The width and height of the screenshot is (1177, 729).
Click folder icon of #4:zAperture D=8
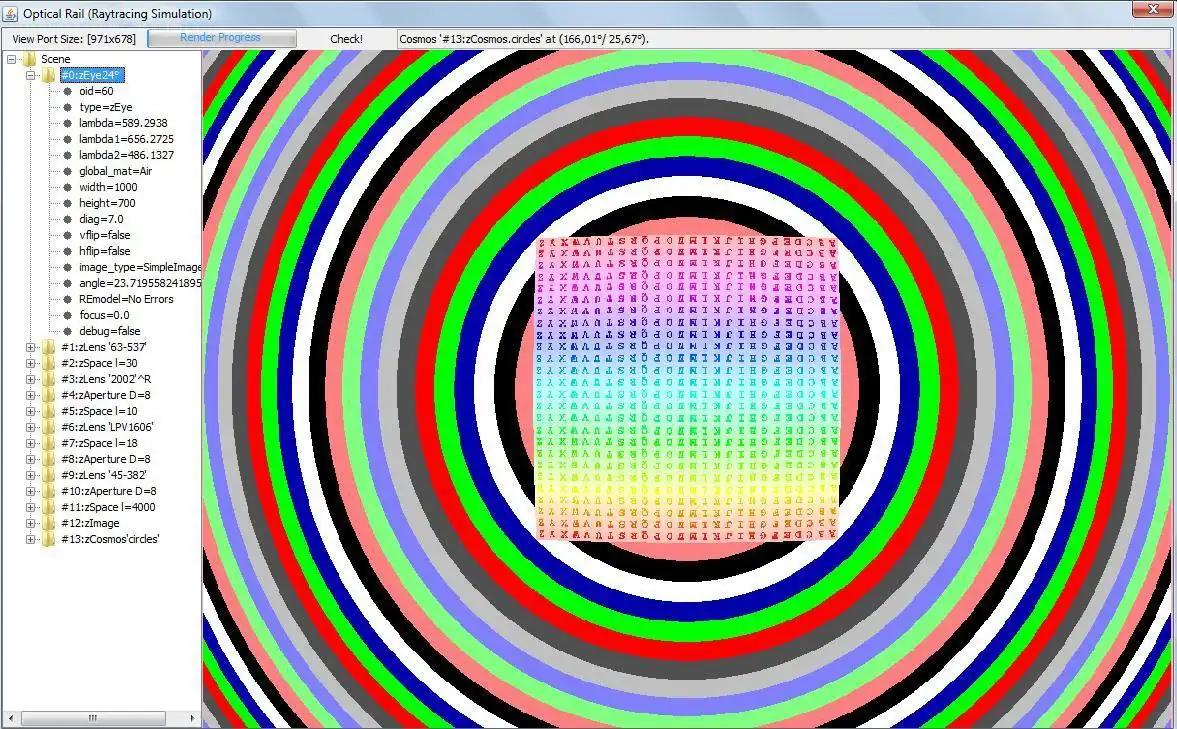(49, 395)
